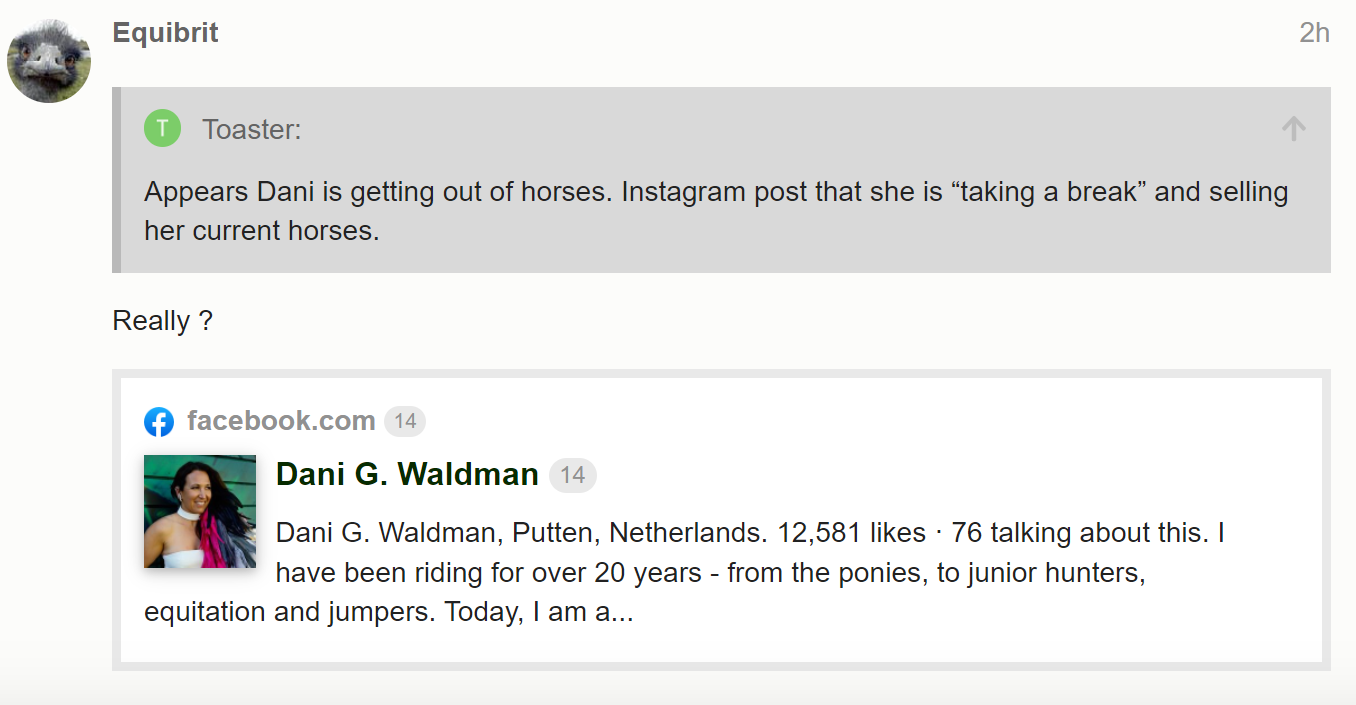Click the 14 badge next to Dani G. Waldman
The height and width of the screenshot is (705, 1356).
pos(573,474)
